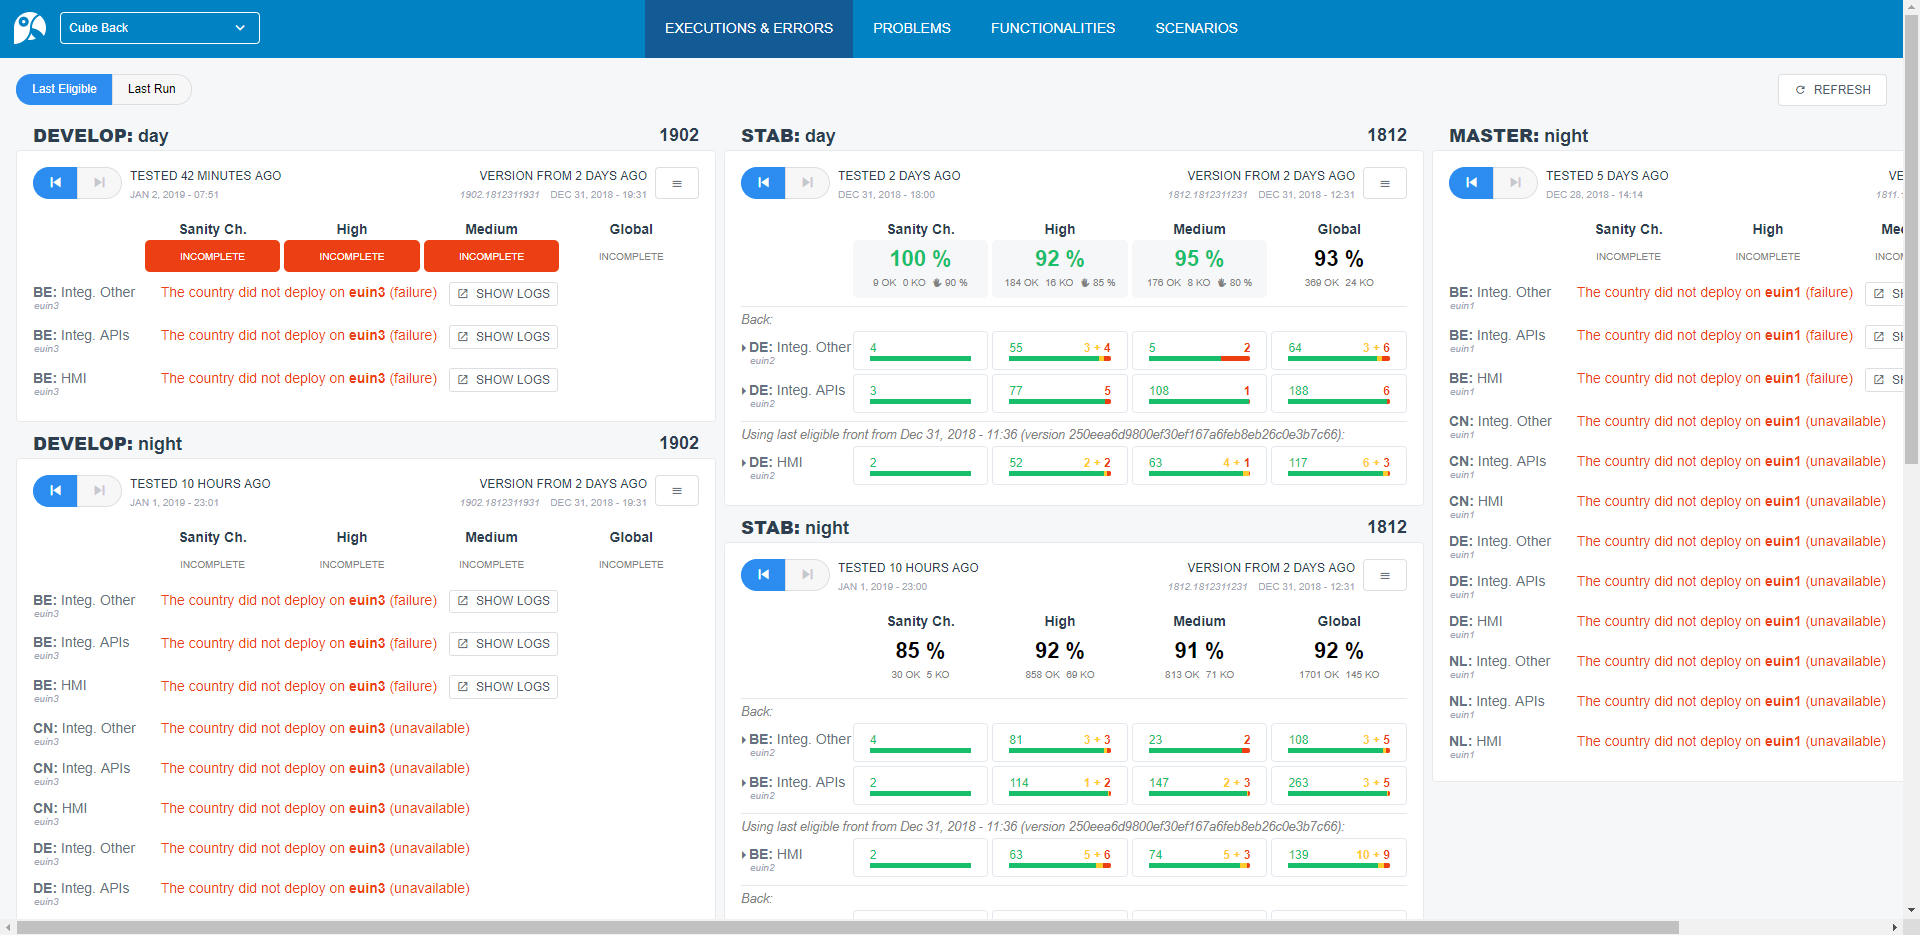The height and width of the screenshot is (935, 1920).
Task: Click 'TESTED 42 MINUTES AGO' in DEVELOP day
Action: coord(205,176)
